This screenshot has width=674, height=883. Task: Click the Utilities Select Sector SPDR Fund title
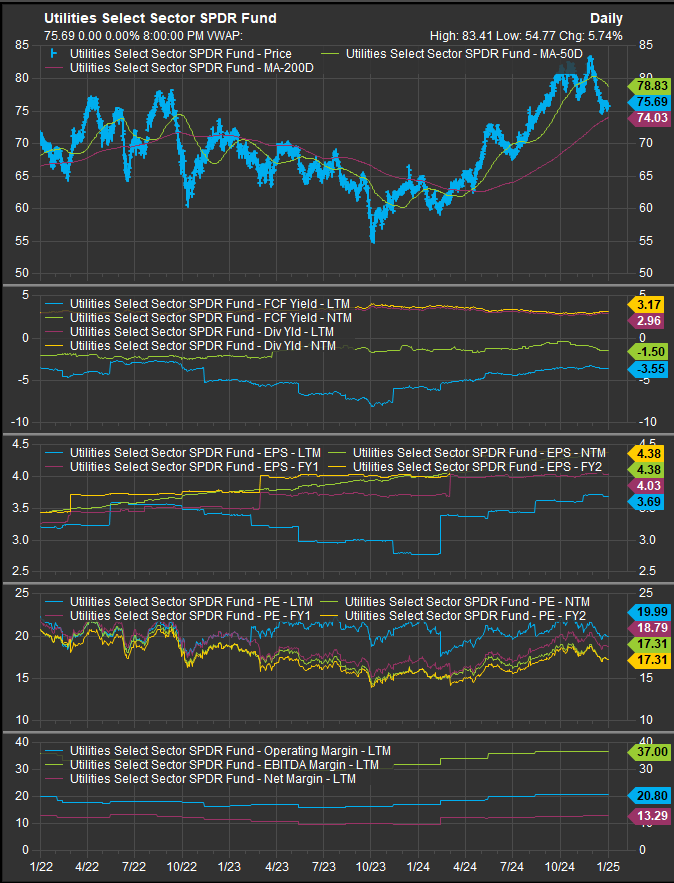pyautogui.click(x=160, y=19)
